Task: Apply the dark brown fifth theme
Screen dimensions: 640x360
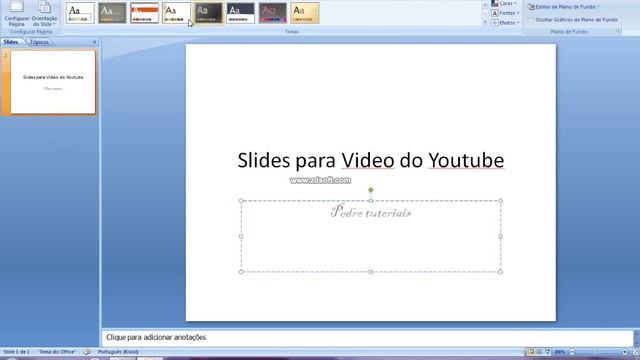Action: [x=209, y=13]
